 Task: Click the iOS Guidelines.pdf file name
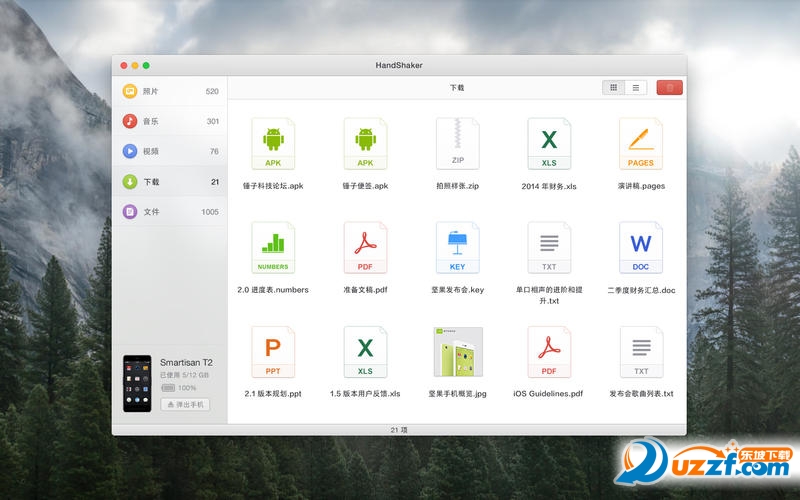[x=548, y=394]
